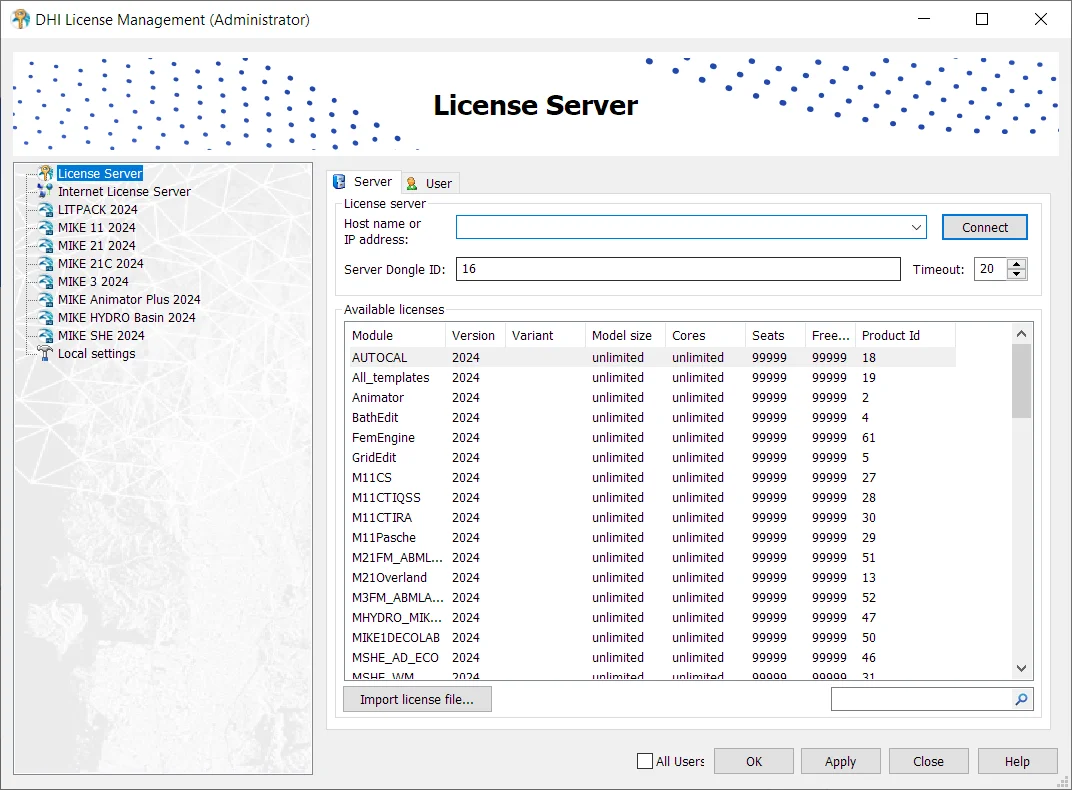Select the All_templates license row
The height and width of the screenshot is (790, 1072).
click(x=650, y=377)
